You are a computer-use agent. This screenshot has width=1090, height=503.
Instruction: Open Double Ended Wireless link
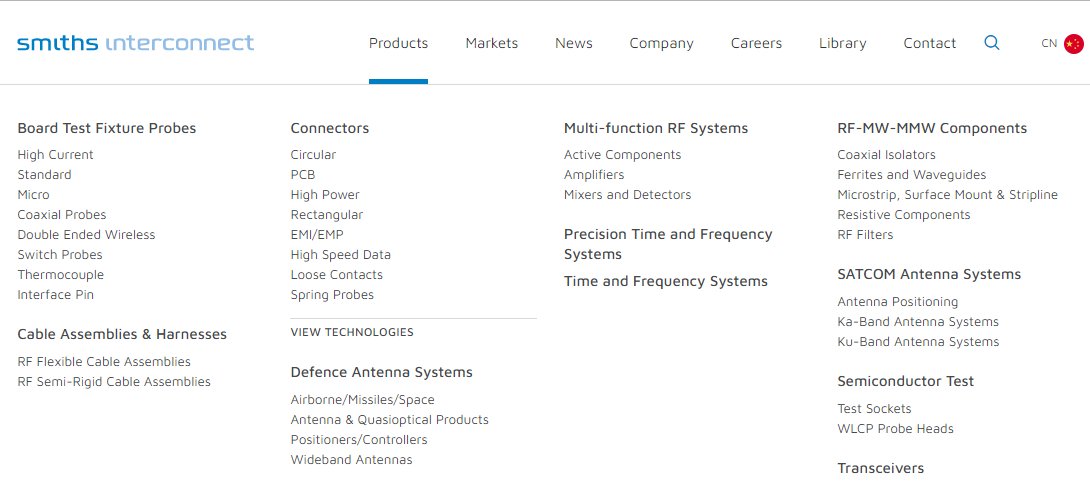coord(86,235)
